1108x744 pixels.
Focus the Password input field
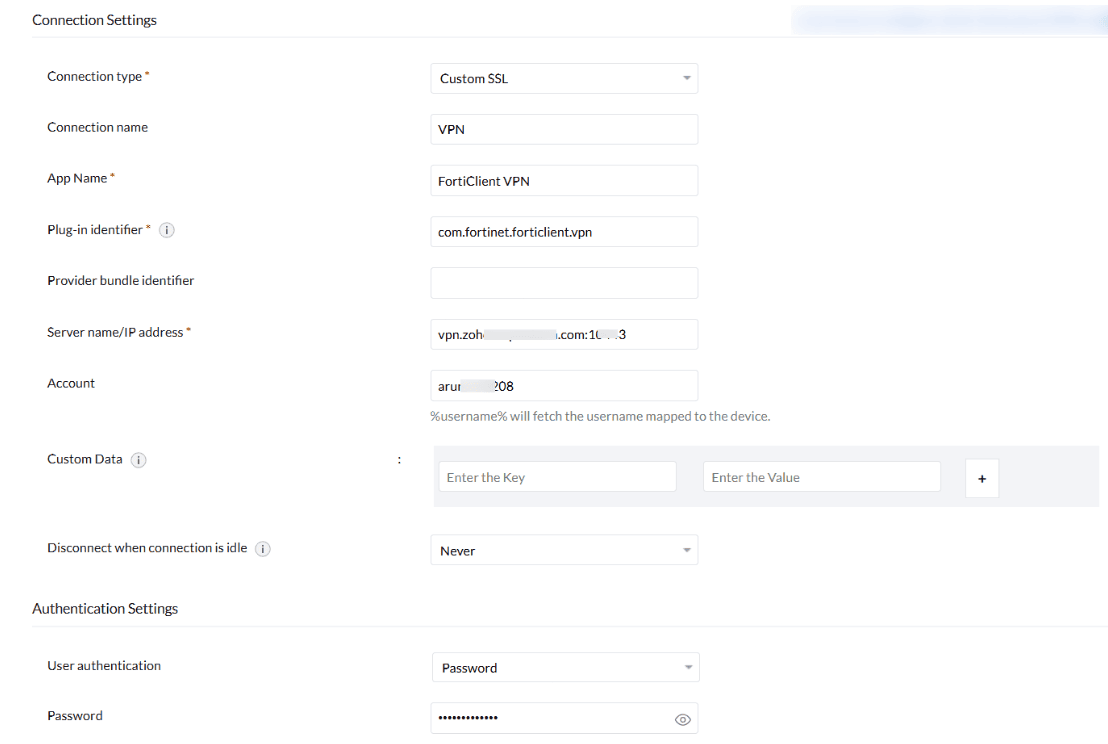click(550, 719)
